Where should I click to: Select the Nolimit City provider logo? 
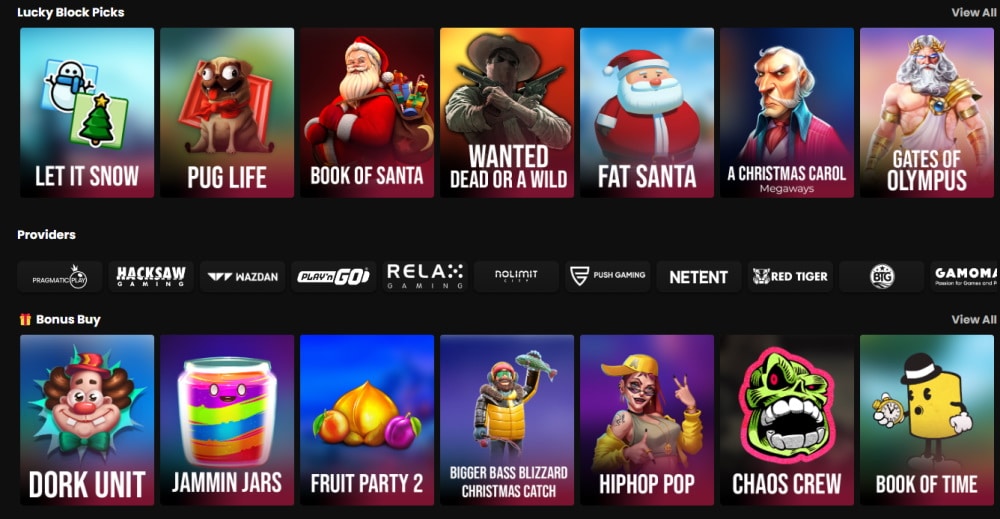click(517, 277)
